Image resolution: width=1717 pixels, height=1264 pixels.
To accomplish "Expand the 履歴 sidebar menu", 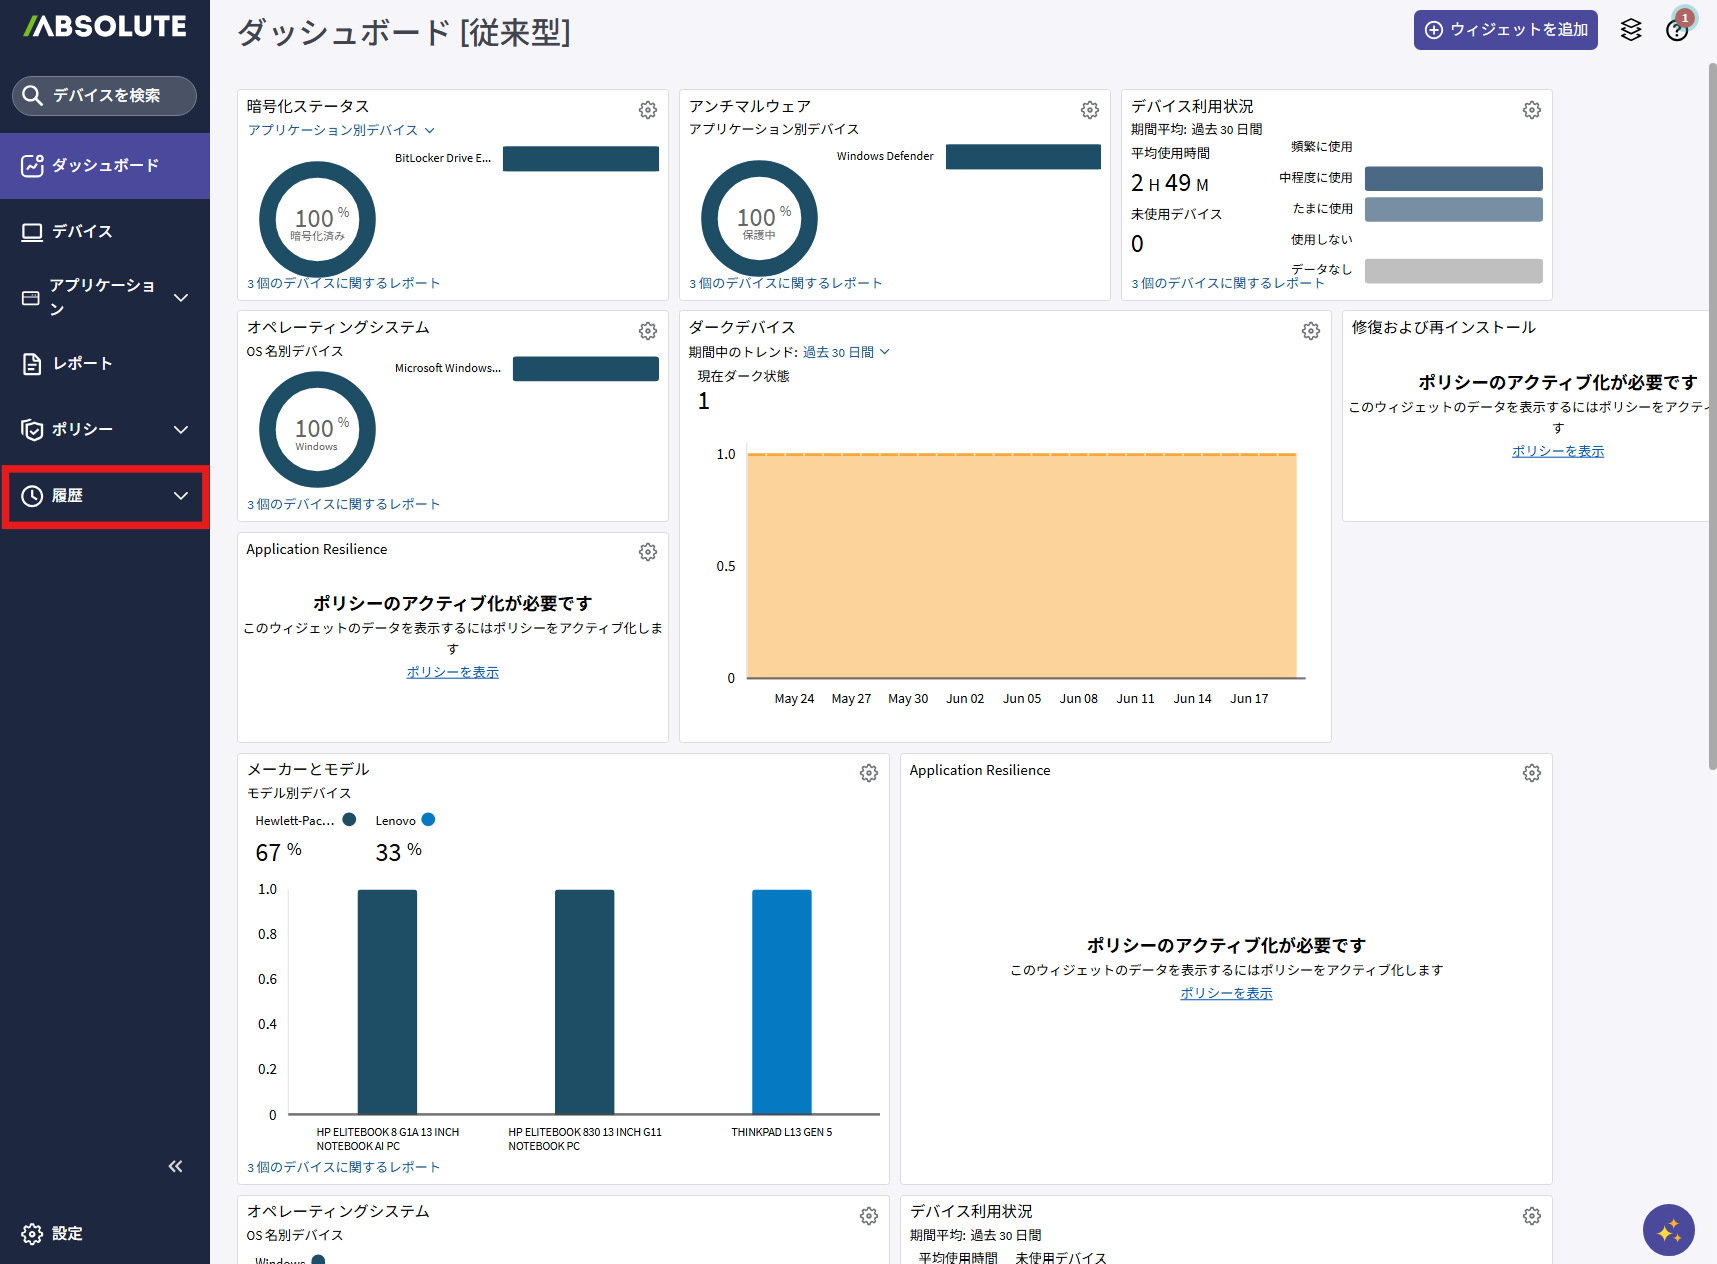I will [105, 496].
